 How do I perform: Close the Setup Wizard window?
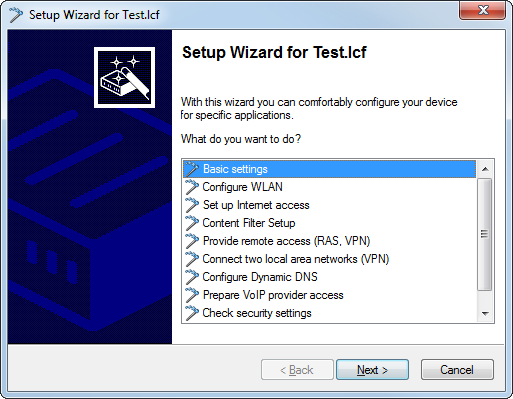pyautogui.click(x=482, y=10)
